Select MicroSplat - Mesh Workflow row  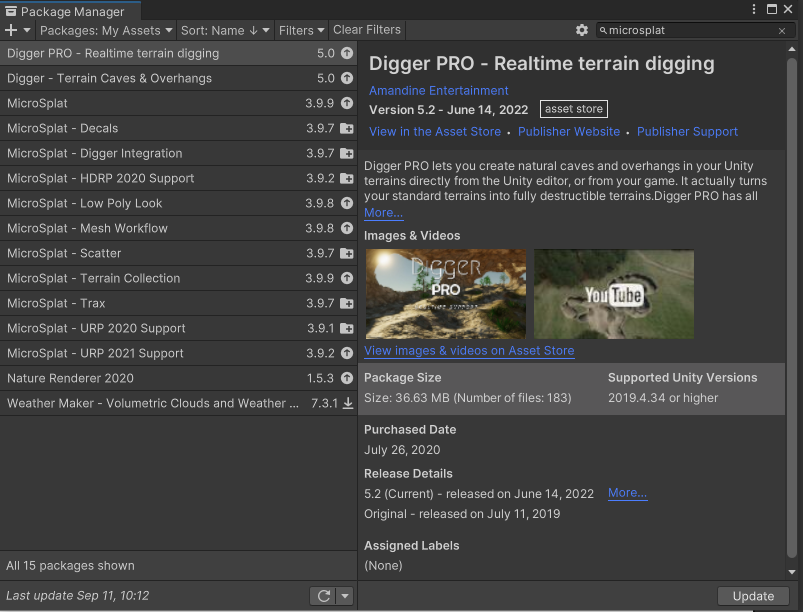(x=178, y=228)
